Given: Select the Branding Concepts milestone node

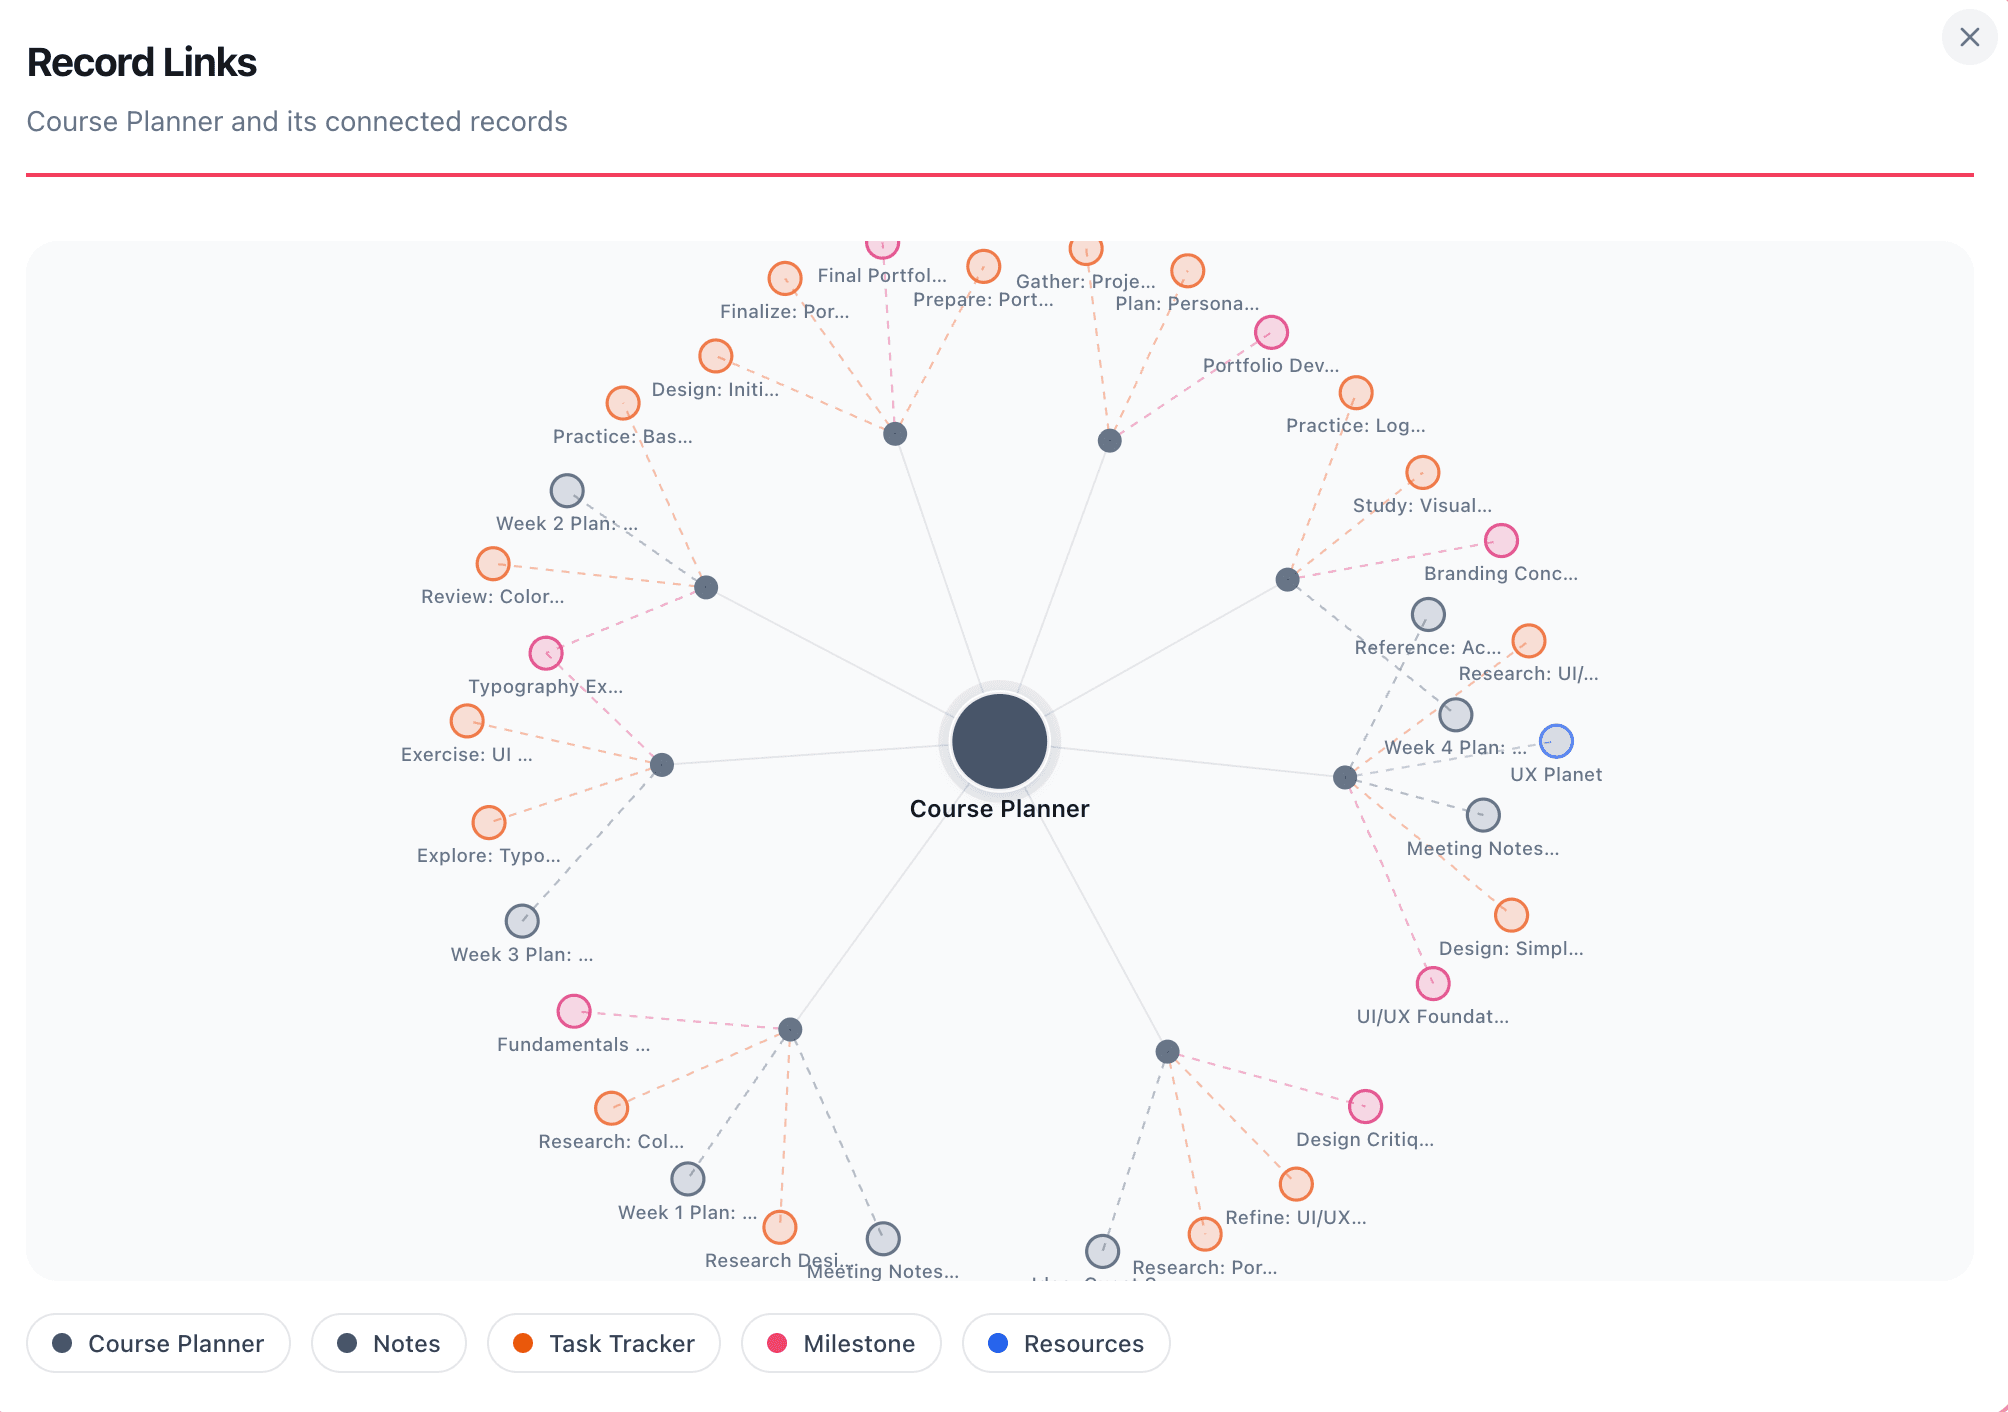Looking at the screenshot, I should click(x=1502, y=540).
